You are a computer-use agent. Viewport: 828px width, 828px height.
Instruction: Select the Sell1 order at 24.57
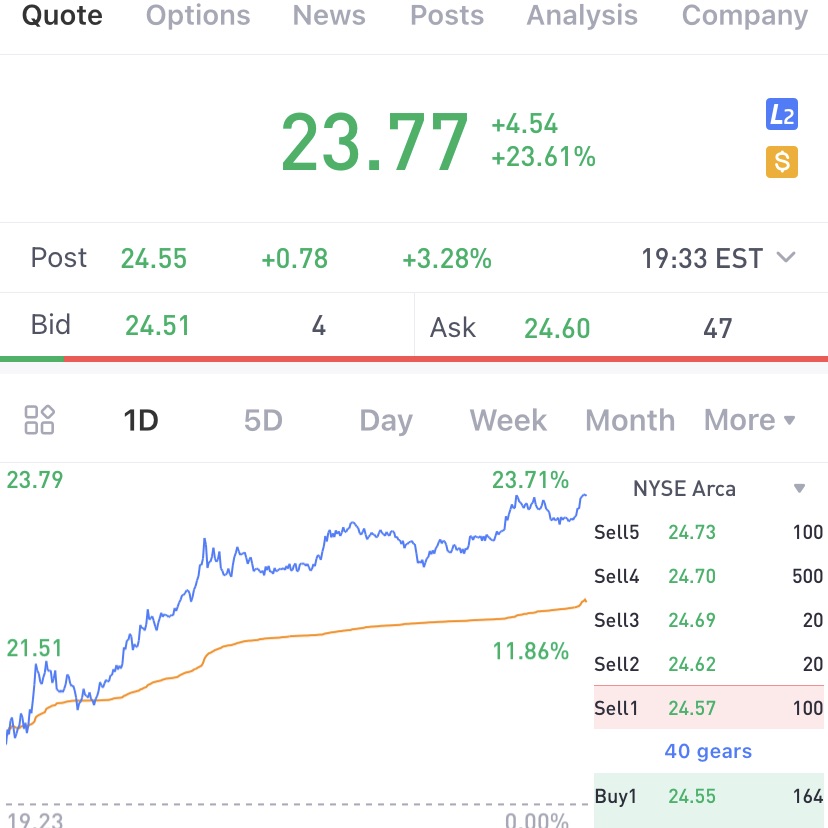coord(708,708)
